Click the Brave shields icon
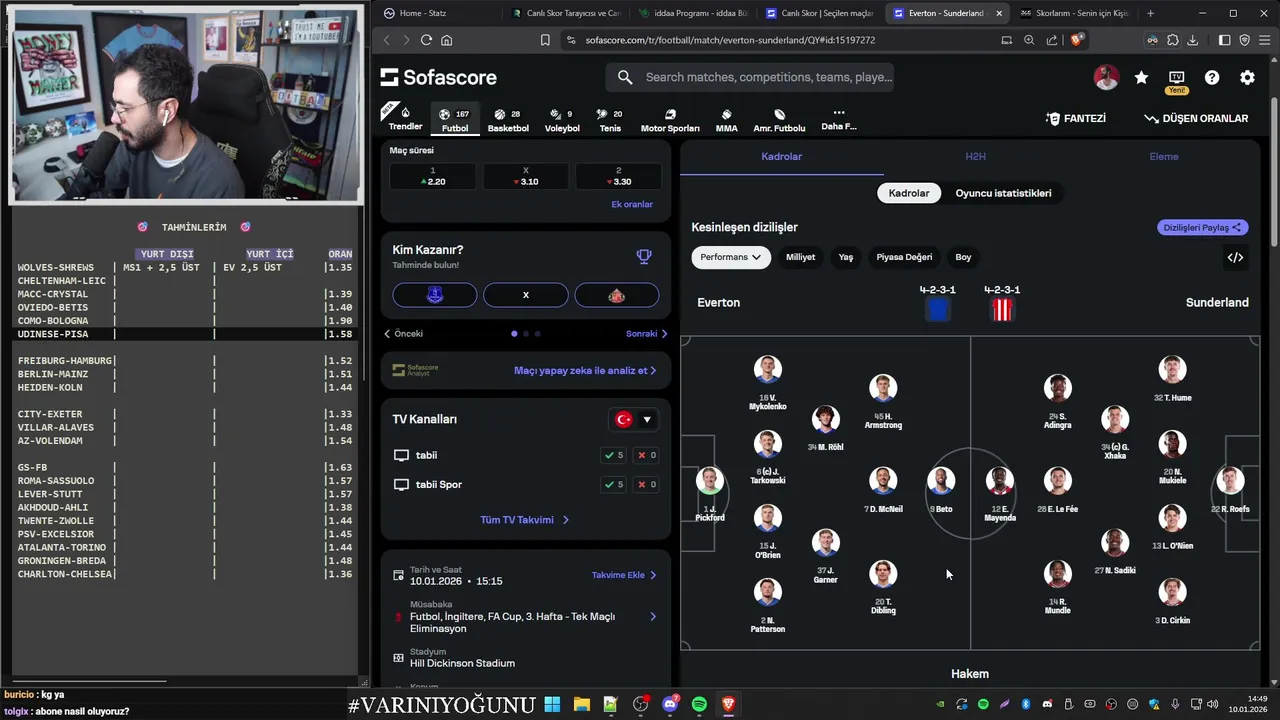Screen dimensions: 1280x720 point(1077,40)
